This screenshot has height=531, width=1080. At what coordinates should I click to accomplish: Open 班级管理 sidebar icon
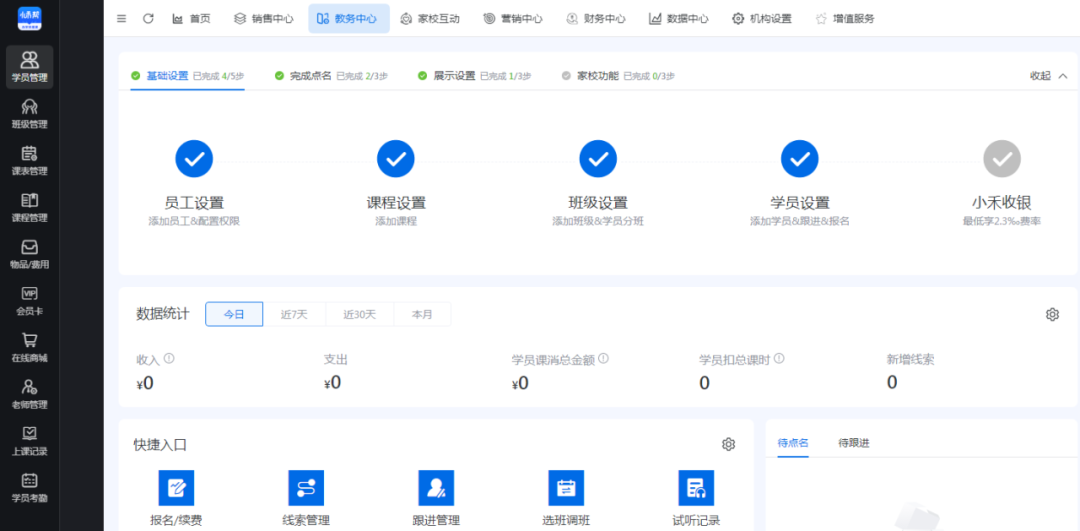coord(29,113)
